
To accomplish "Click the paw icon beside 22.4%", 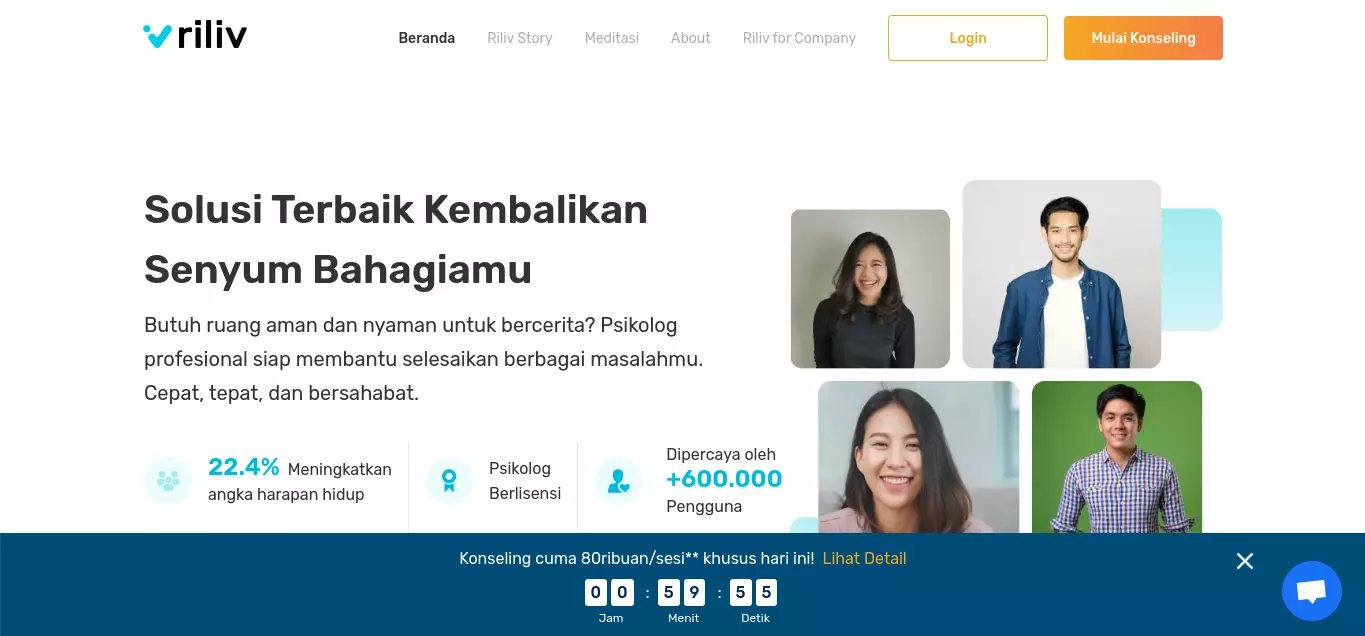I will pos(168,481).
